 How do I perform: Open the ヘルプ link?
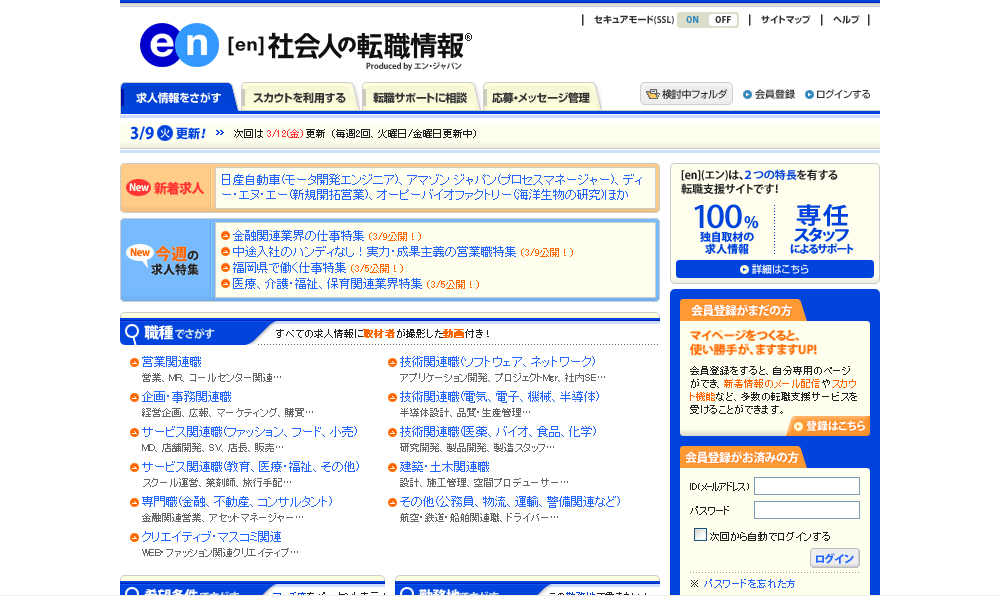pyautogui.click(x=846, y=20)
